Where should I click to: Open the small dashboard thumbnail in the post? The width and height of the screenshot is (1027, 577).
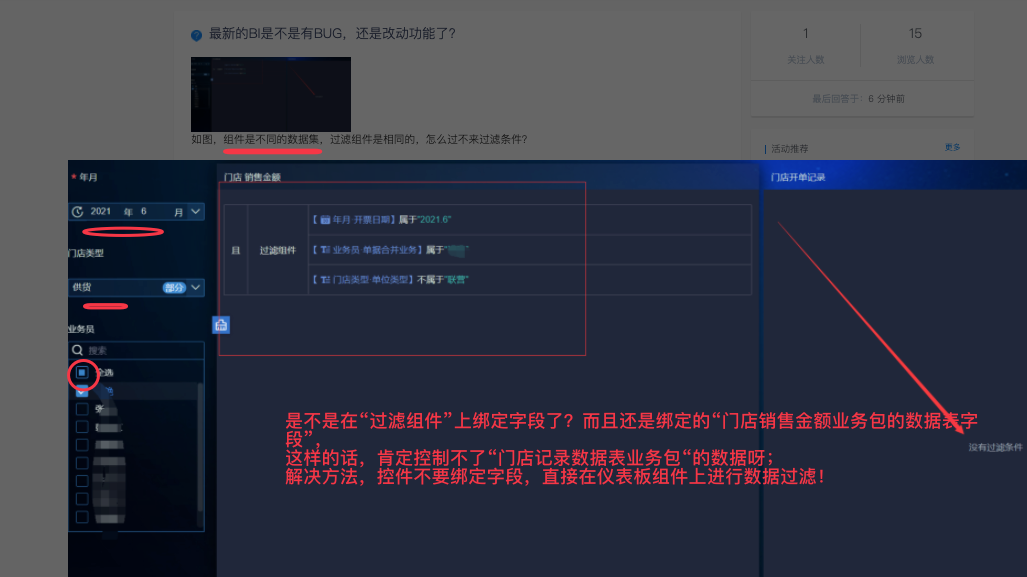click(x=271, y=94)
